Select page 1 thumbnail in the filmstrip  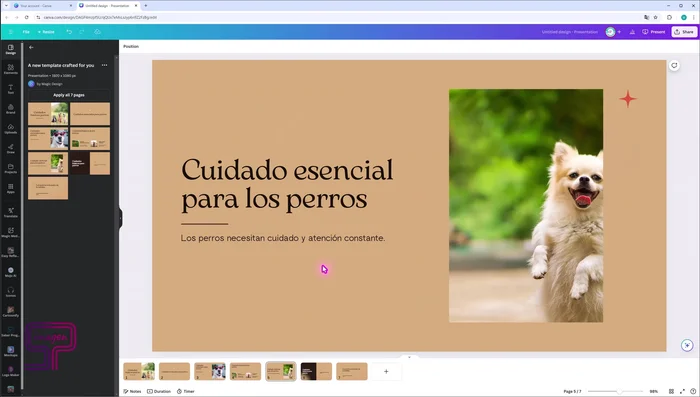click(139, 372)
